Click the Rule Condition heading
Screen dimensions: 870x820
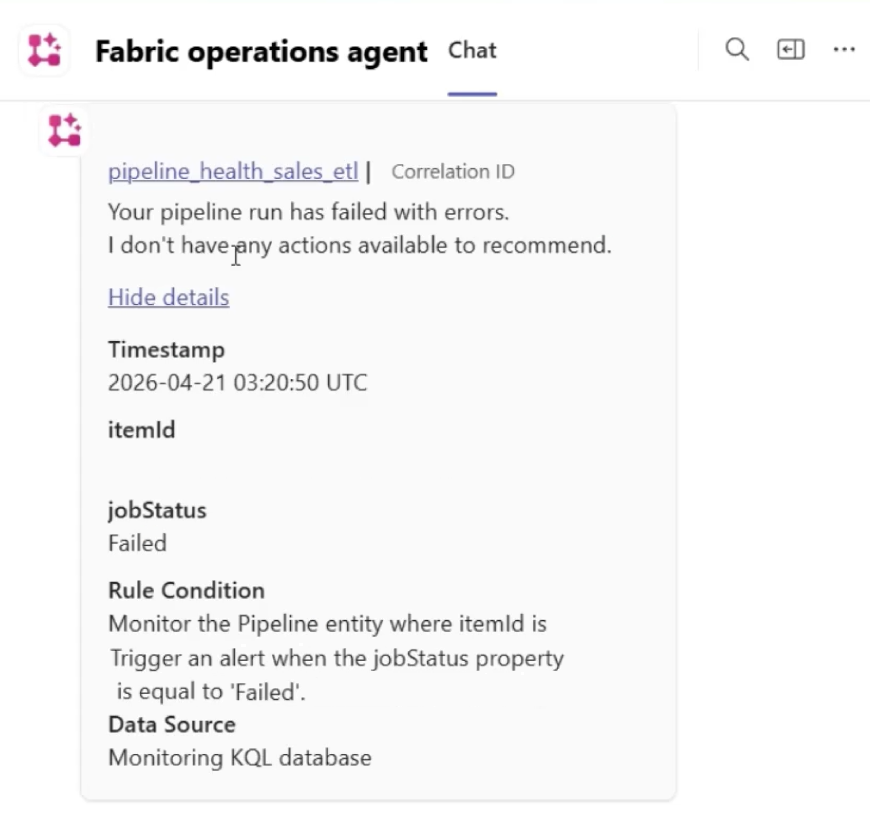186,591
